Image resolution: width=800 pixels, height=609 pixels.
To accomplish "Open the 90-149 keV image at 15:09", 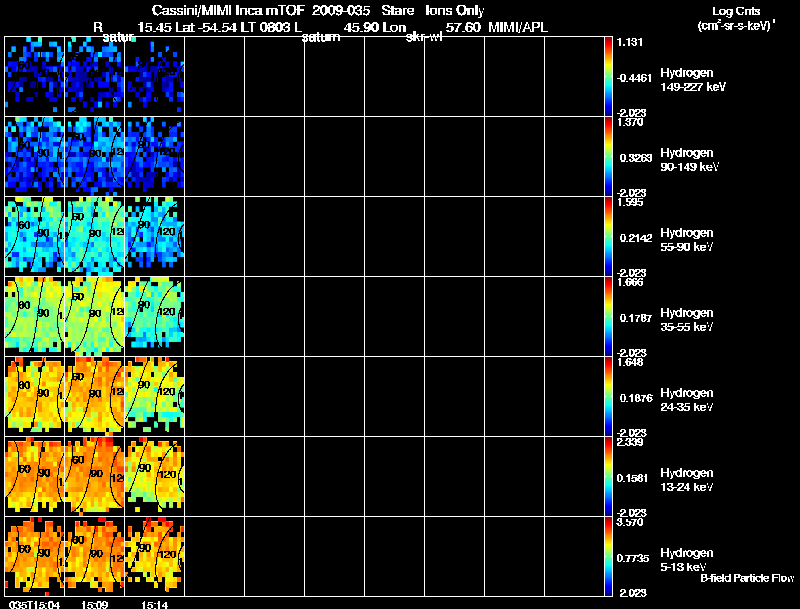I will click(x=95, y=156).
